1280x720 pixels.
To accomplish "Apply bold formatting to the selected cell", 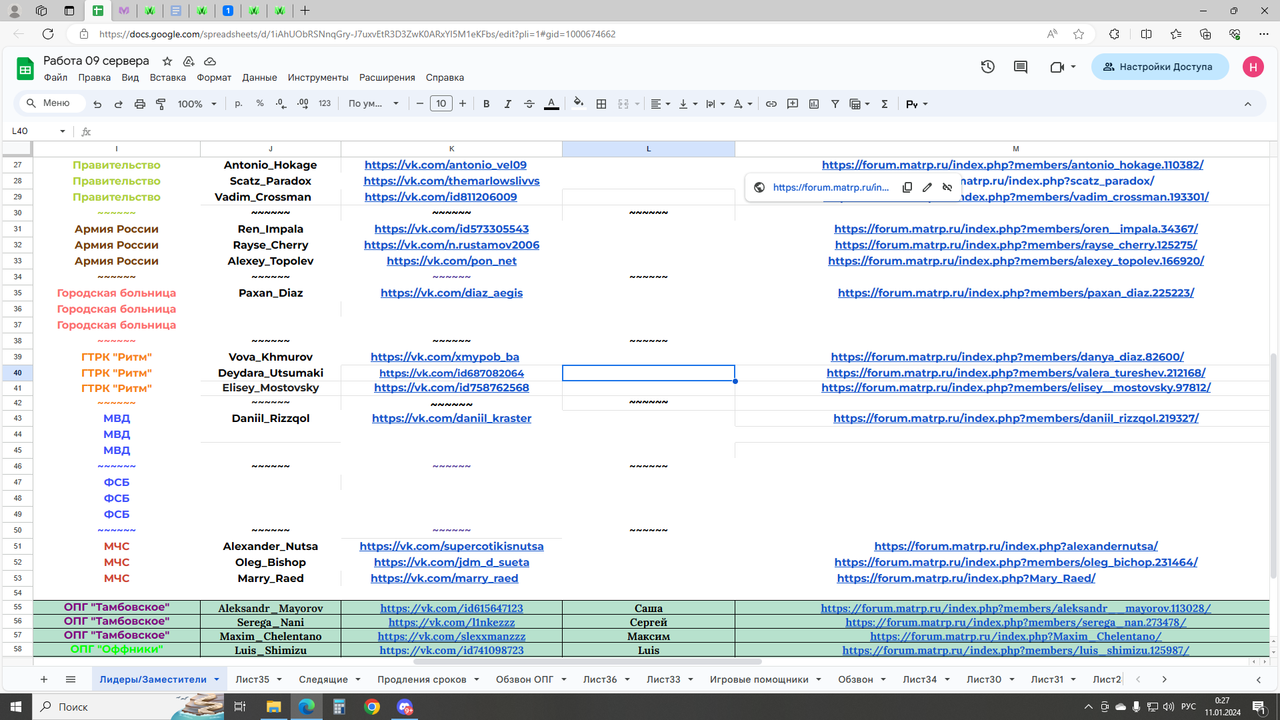I will pyautogui.click(x=487, y=103).
